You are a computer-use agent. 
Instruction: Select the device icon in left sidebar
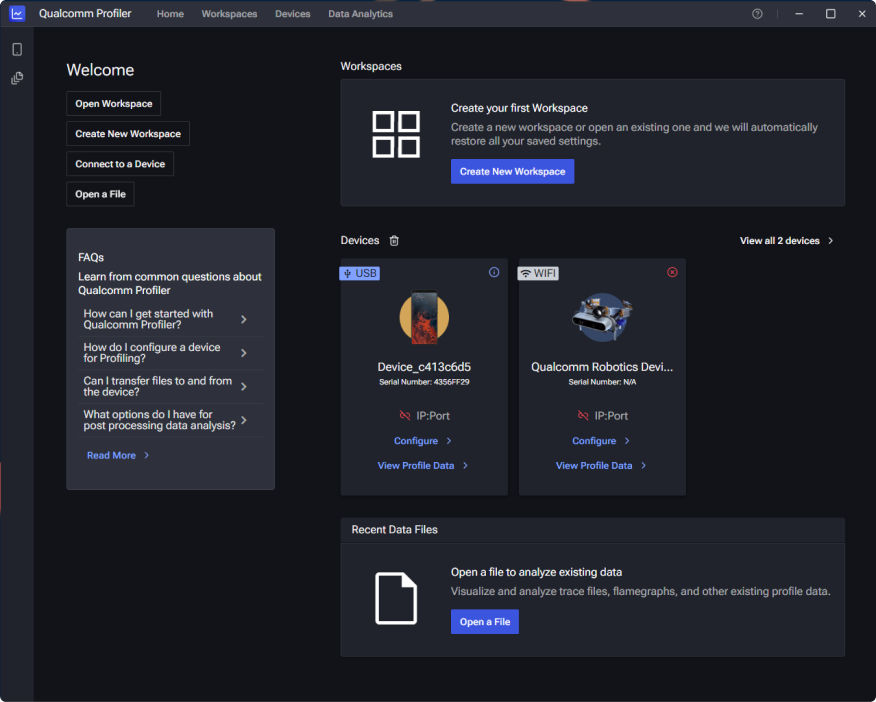[16, 48]
